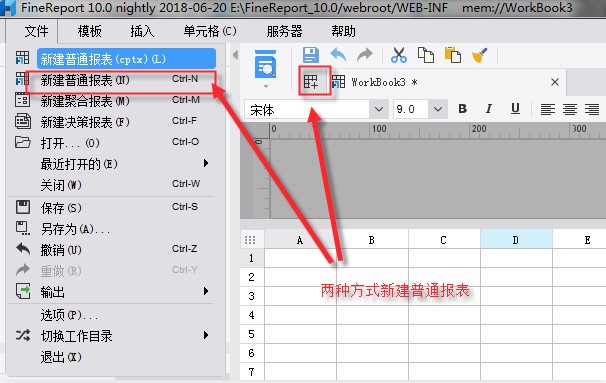Screen dimensions: 606x383
Task: Close the WorkBook3 tab
Action: pos(555,82)
